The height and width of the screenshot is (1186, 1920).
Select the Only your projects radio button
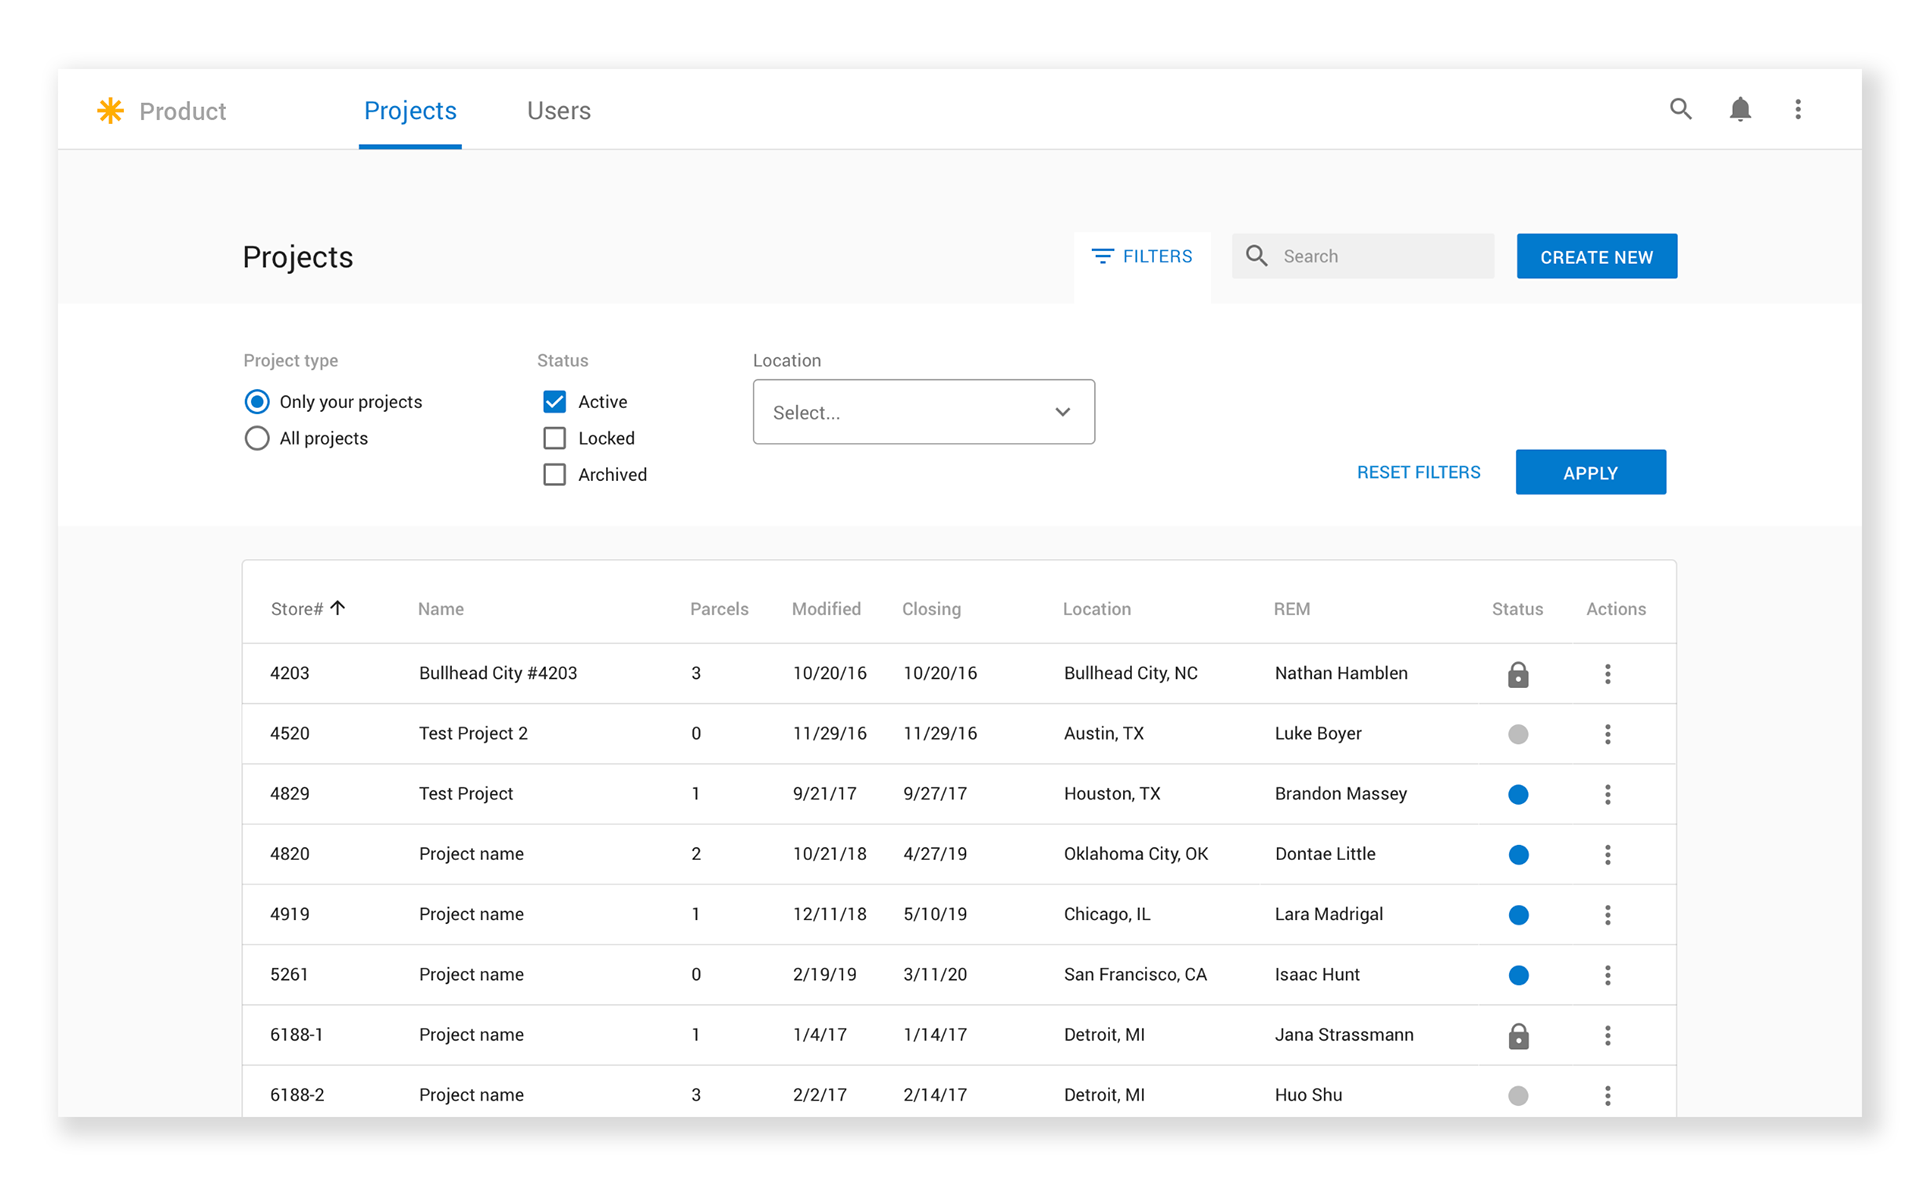pyautogui.click(x=257, y=401)
